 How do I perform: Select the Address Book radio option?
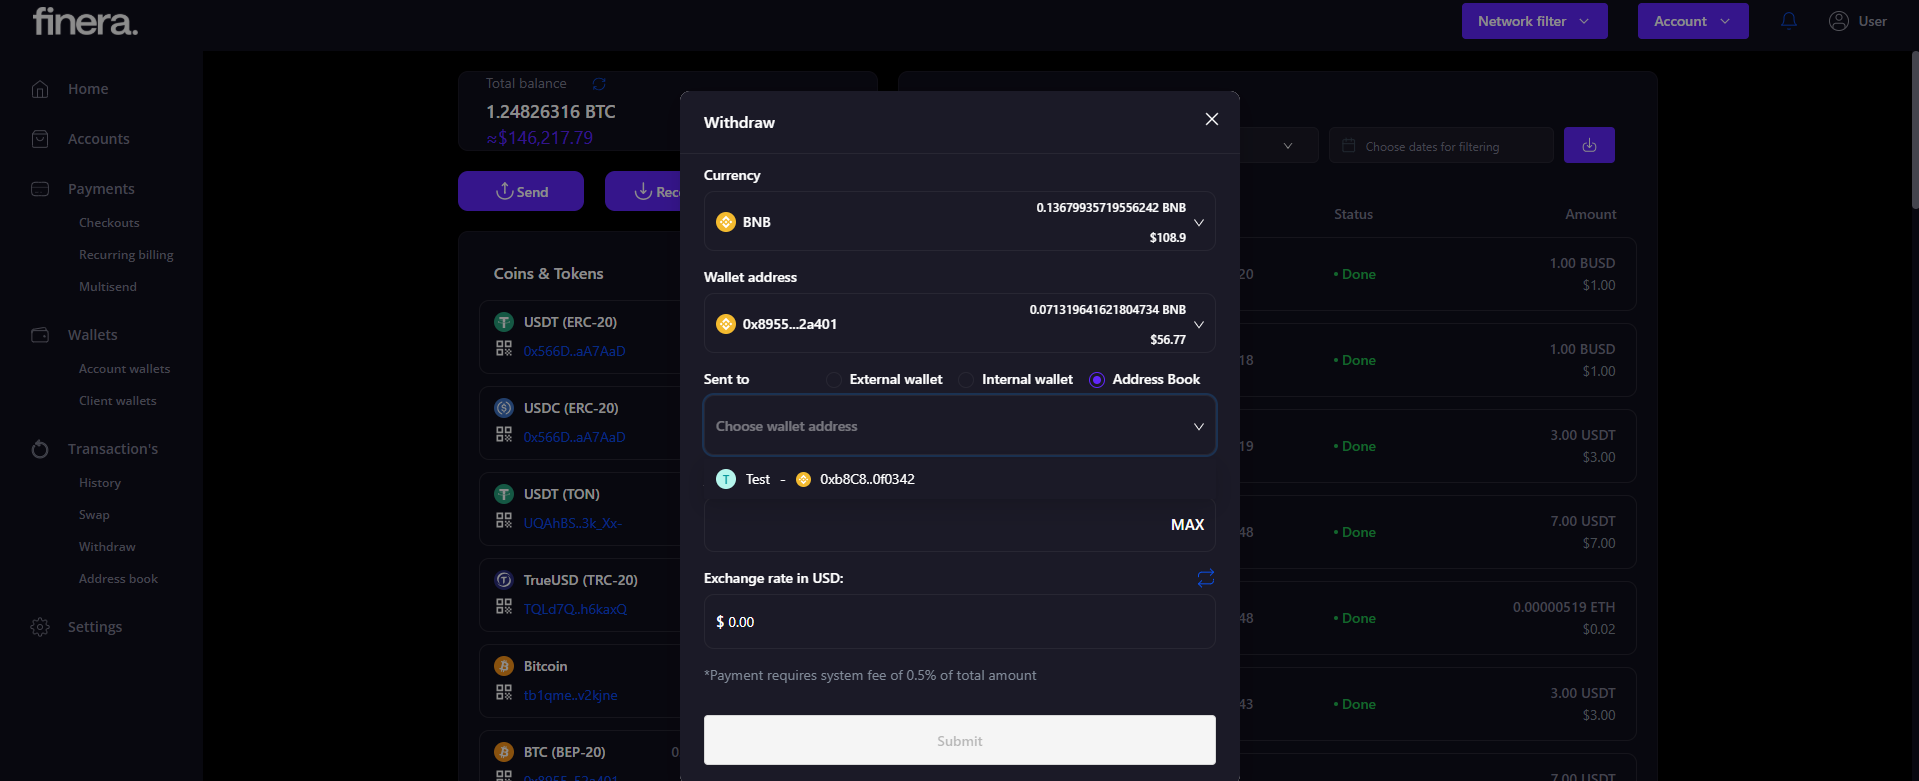tap(1097, 380)
